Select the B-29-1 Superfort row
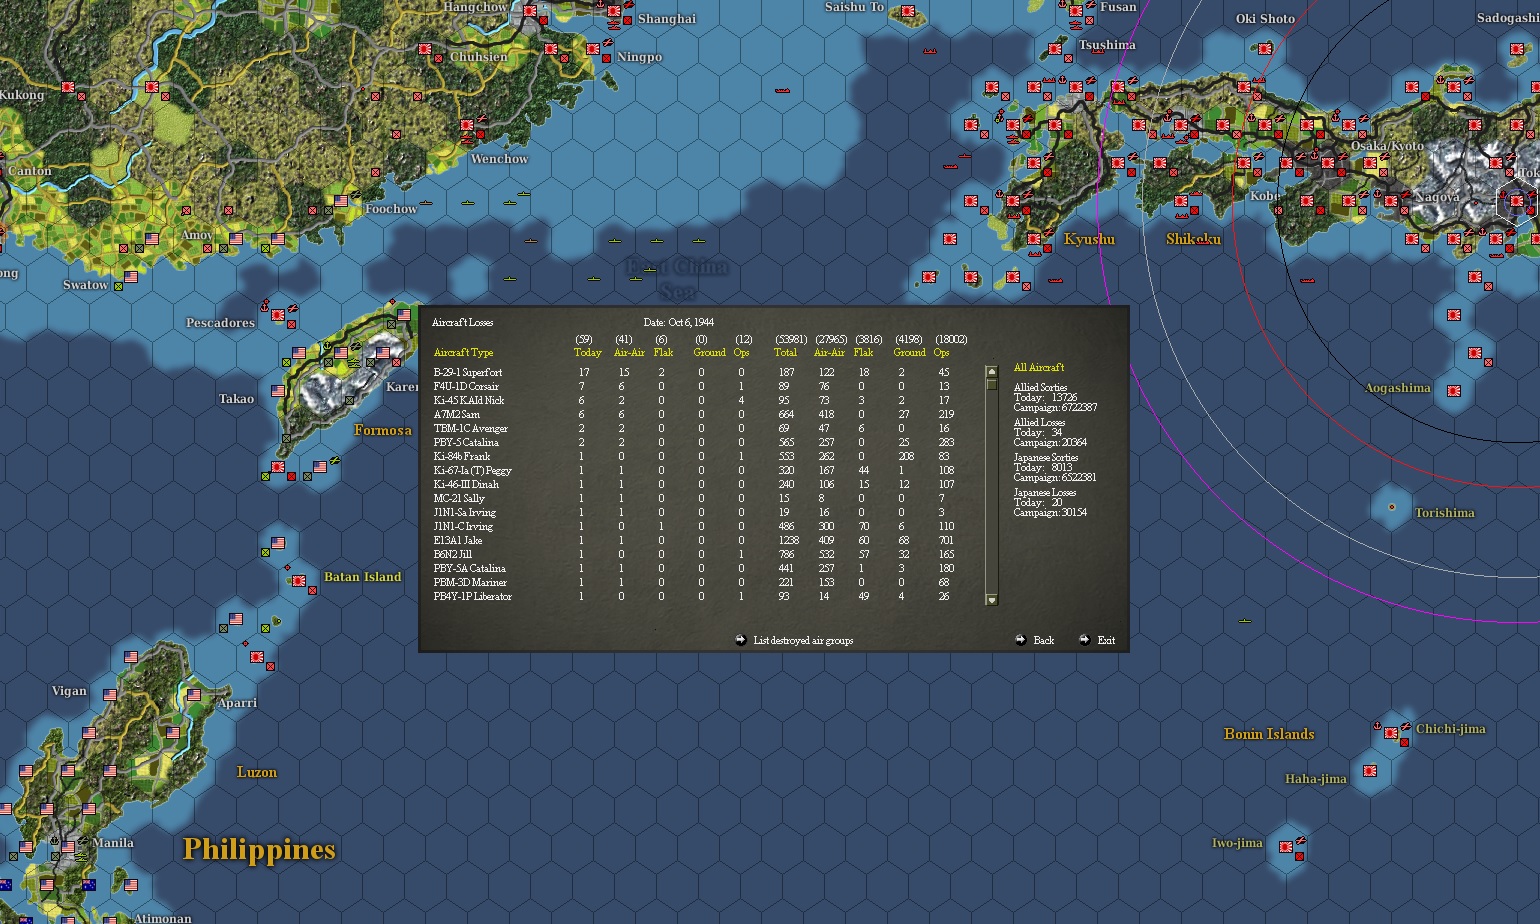 coord(692,372)
